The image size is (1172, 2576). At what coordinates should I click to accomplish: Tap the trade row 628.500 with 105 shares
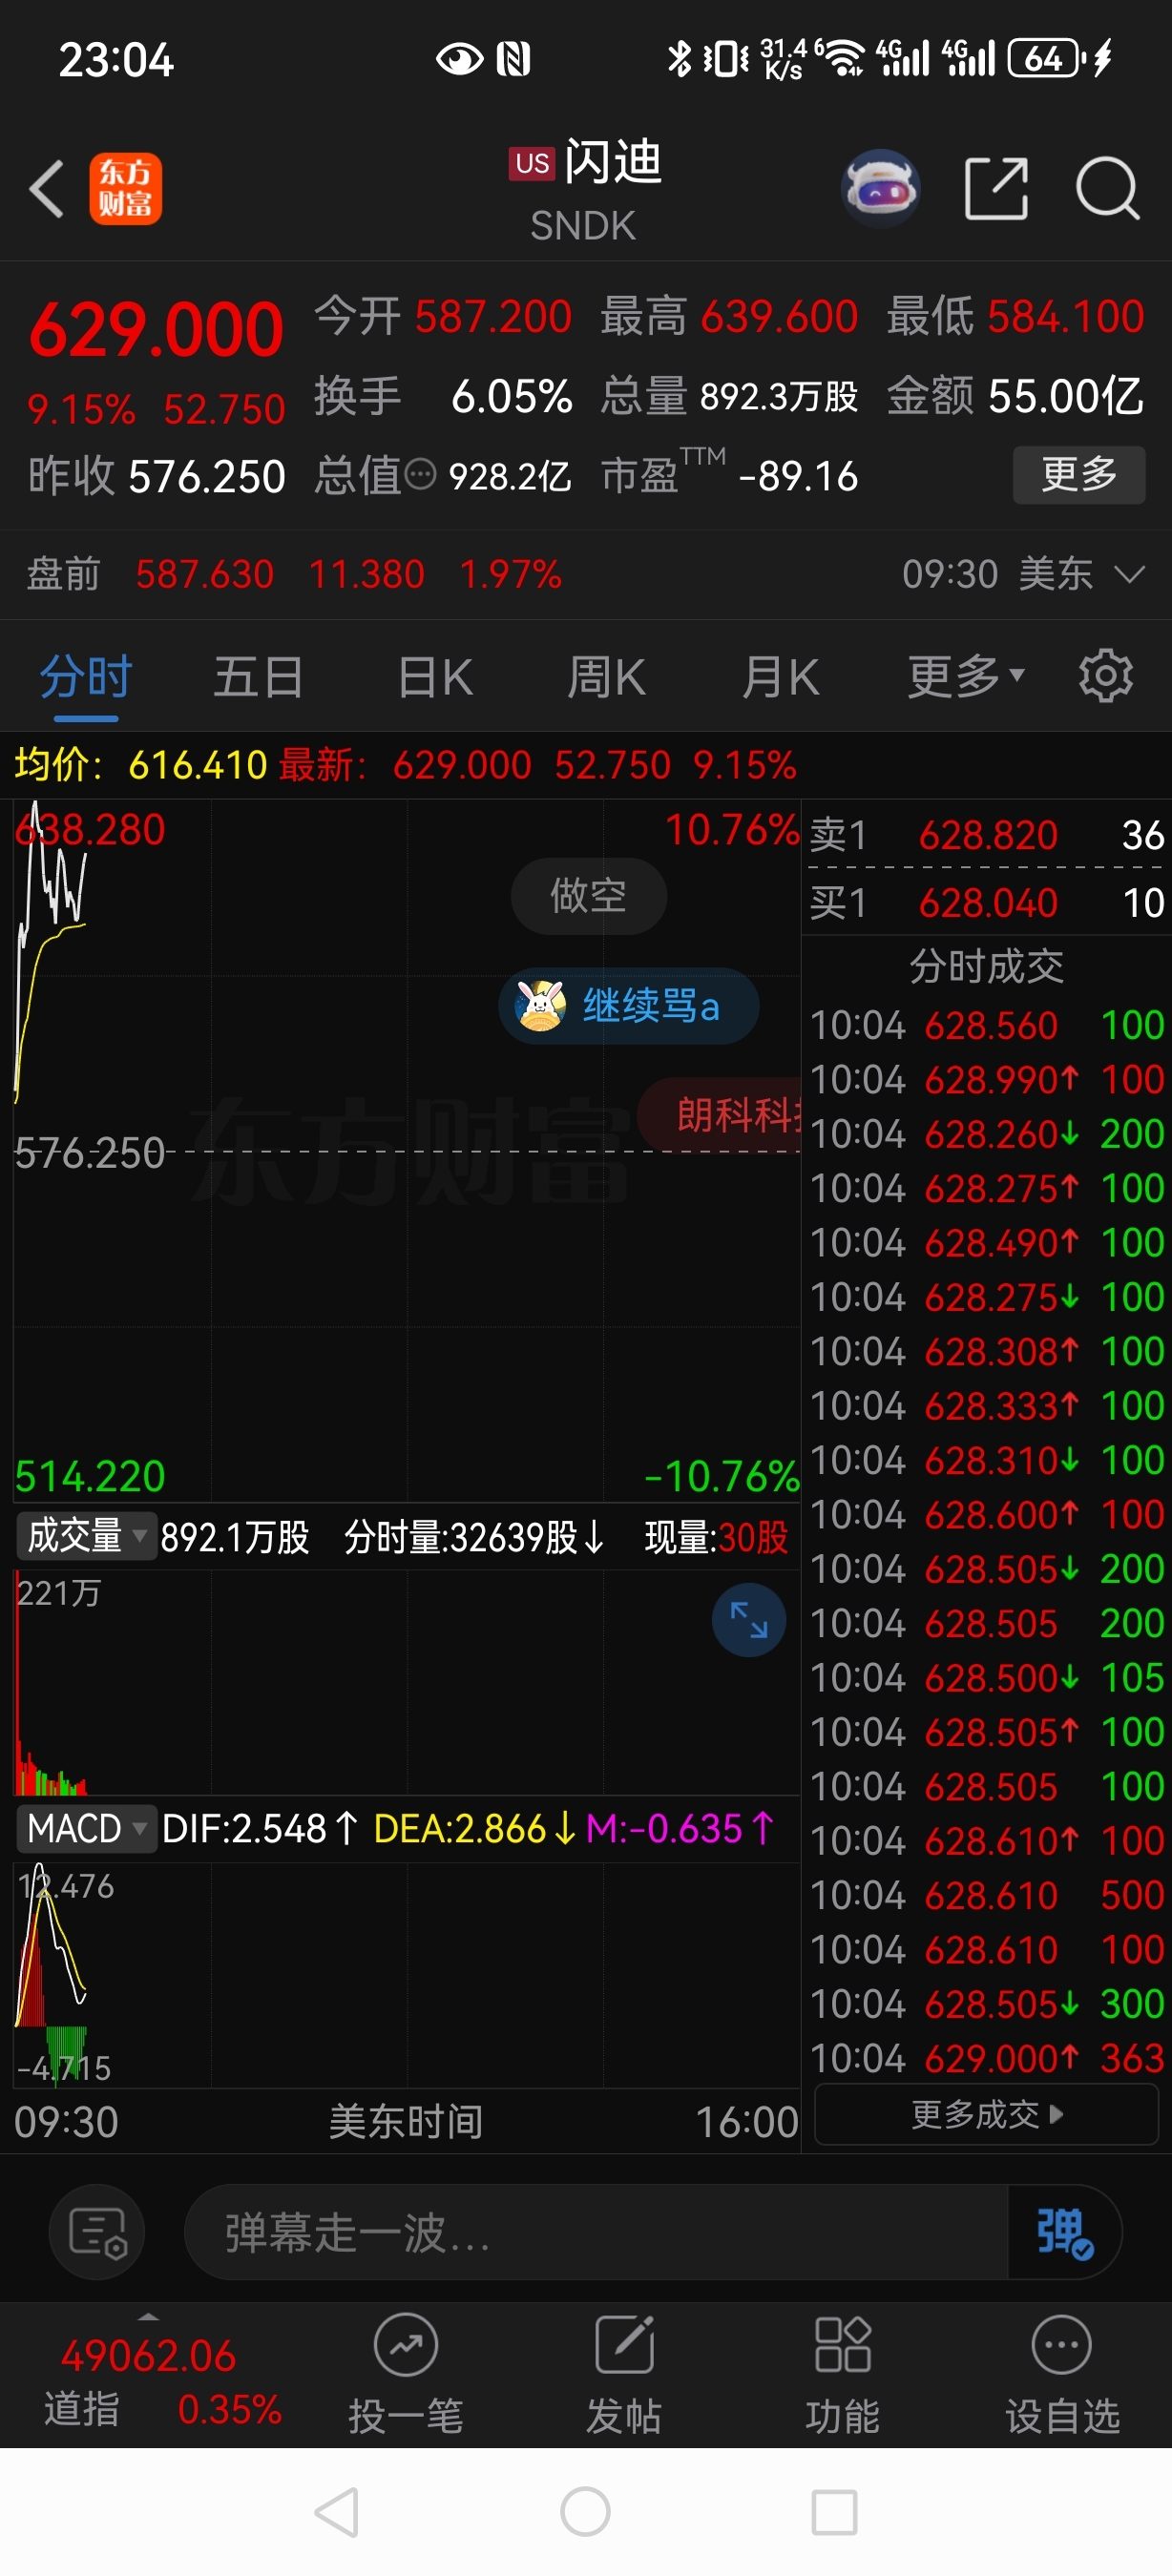[986, 1677]
